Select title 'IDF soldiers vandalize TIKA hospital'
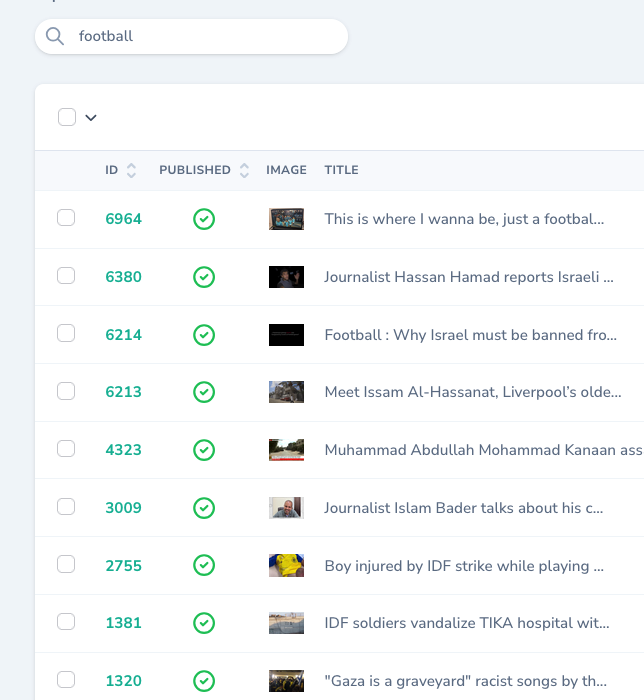The width and height of the screenshot is (644, 700). click(467, 623)
